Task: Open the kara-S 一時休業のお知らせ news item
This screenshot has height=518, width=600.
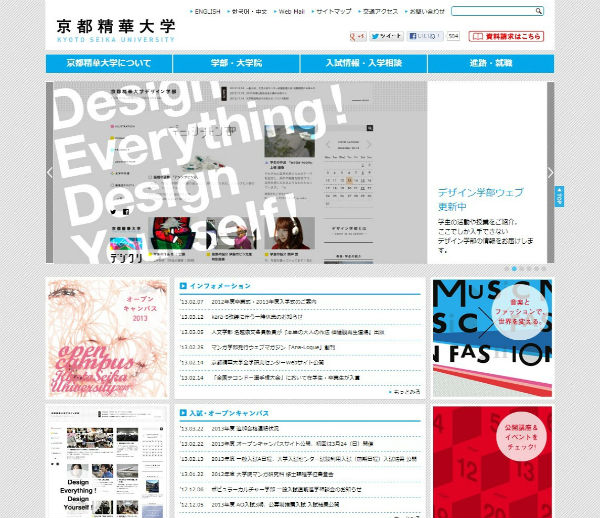Action: [x=257, y=317]
